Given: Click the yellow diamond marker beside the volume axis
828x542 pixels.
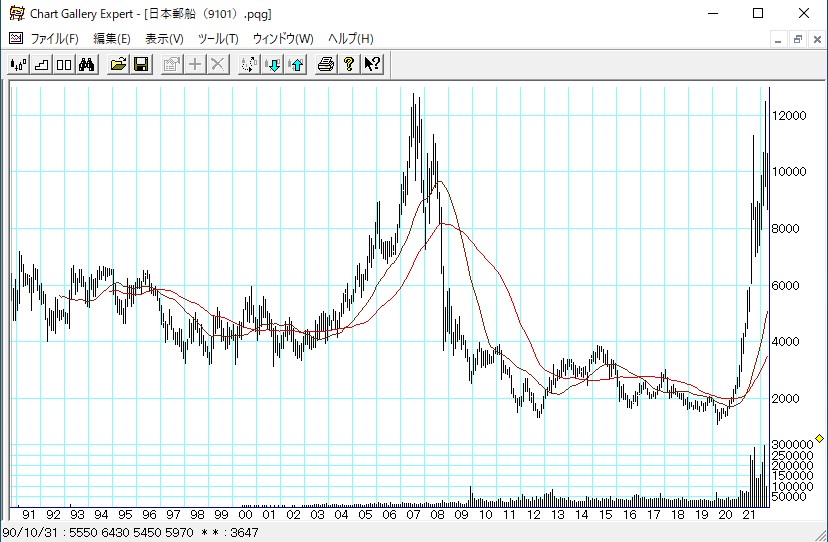Looking at the screenshot, I should pyautogui.click(x=819, y=438).
